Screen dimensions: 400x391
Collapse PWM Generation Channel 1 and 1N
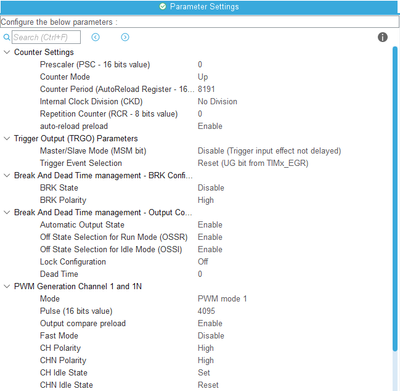[7, 287]
